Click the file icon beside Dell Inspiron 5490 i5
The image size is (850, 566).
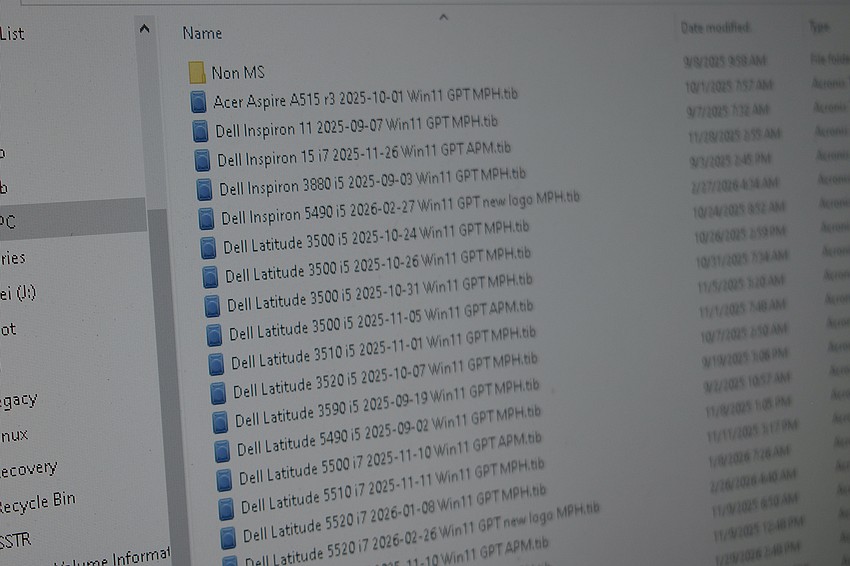click(x=206, y=218)
